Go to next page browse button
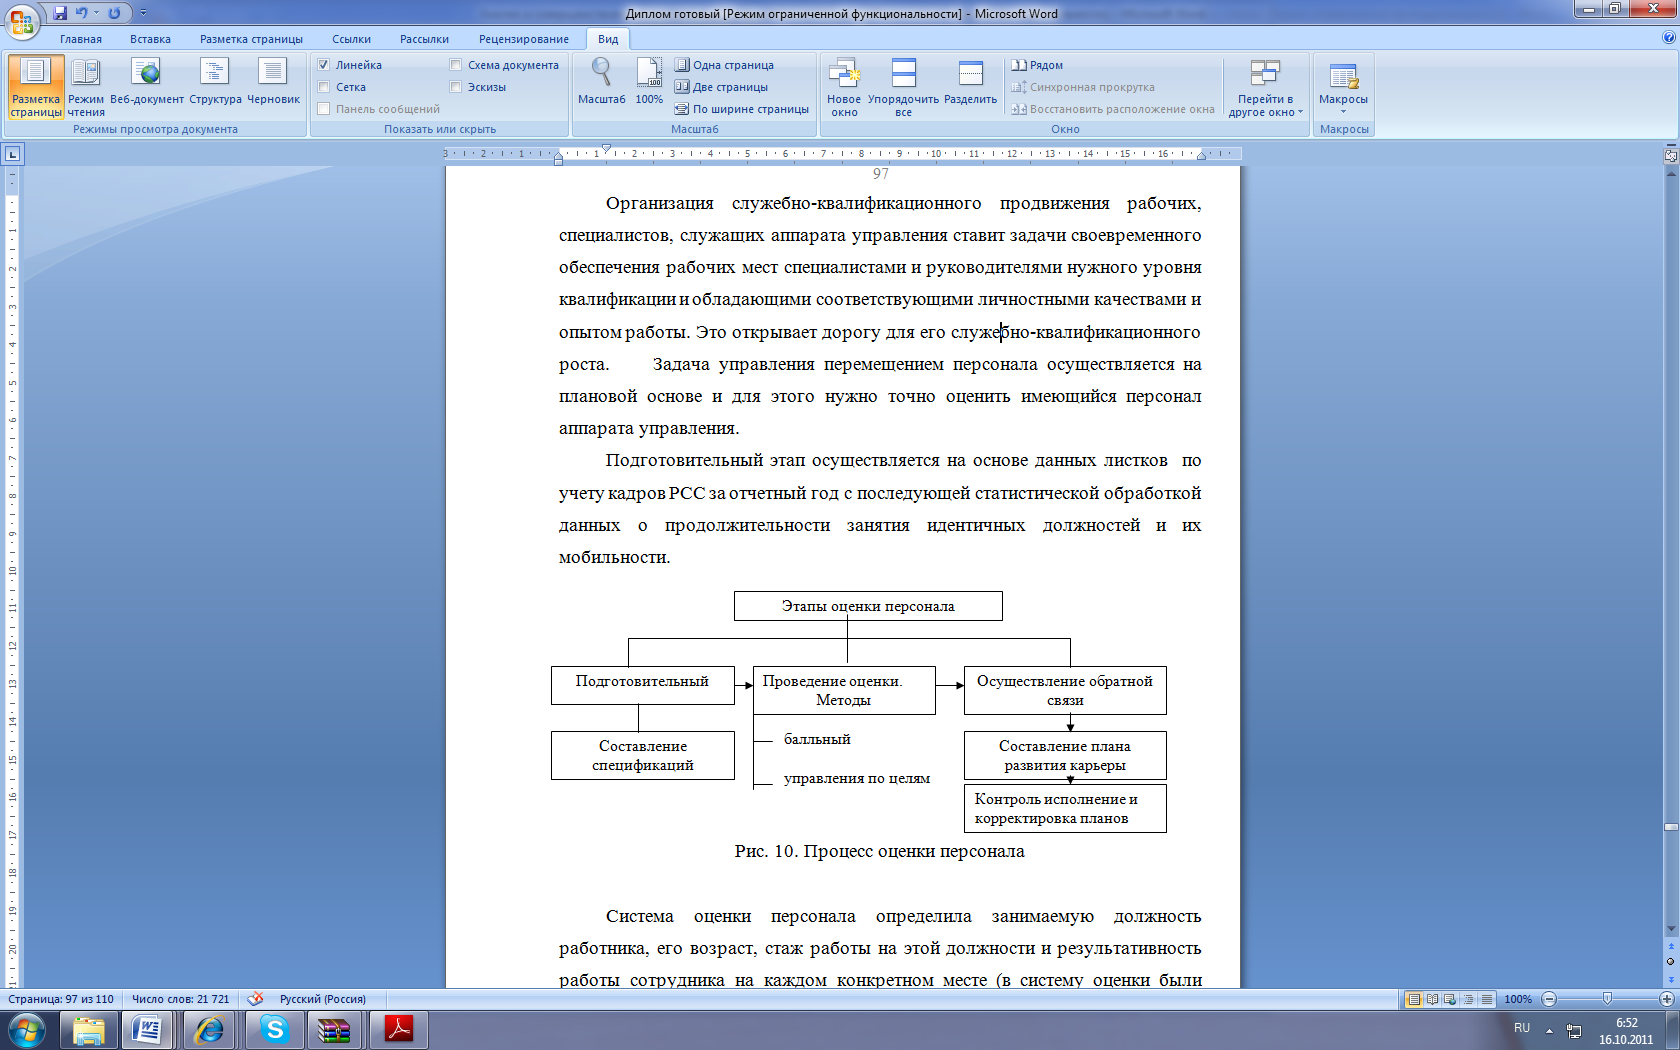1680x1050 pixels. click(1670, 978)
